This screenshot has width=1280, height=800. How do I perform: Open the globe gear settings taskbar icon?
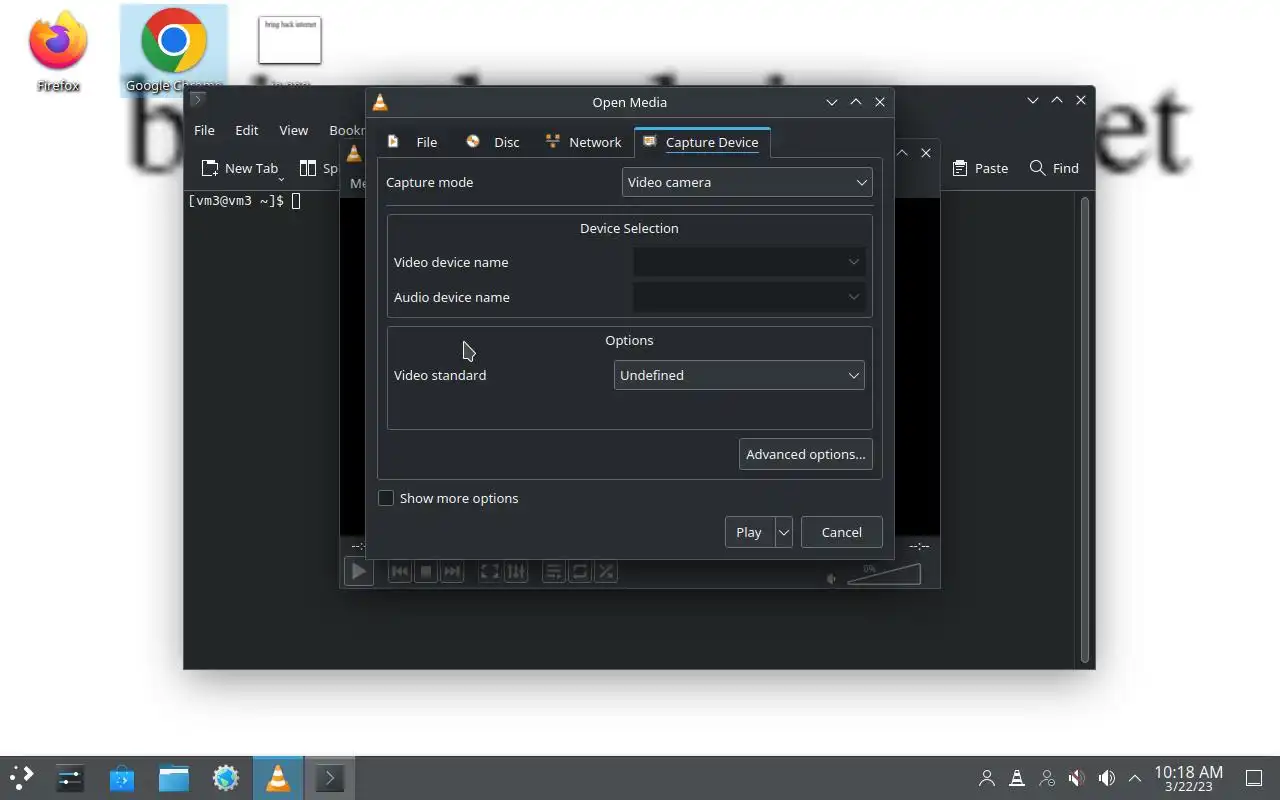click(226, 778)
